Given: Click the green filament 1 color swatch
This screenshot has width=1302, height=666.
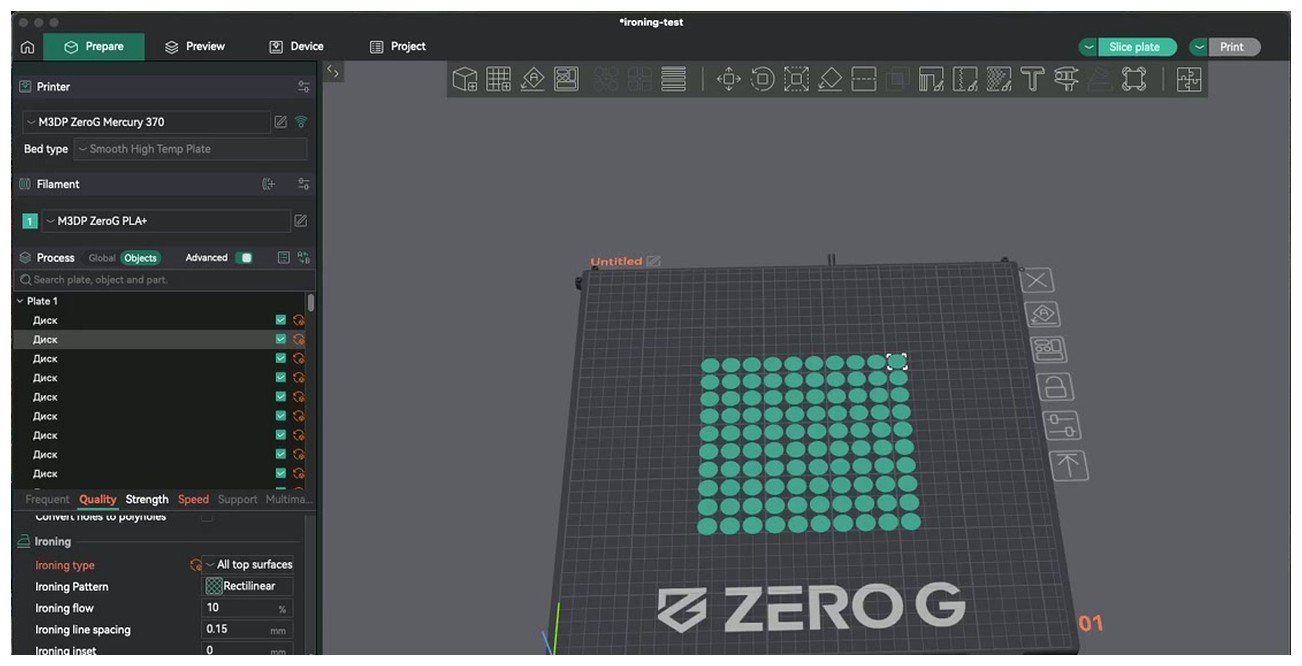Looking at the screenshot, I should coord(30,221).
